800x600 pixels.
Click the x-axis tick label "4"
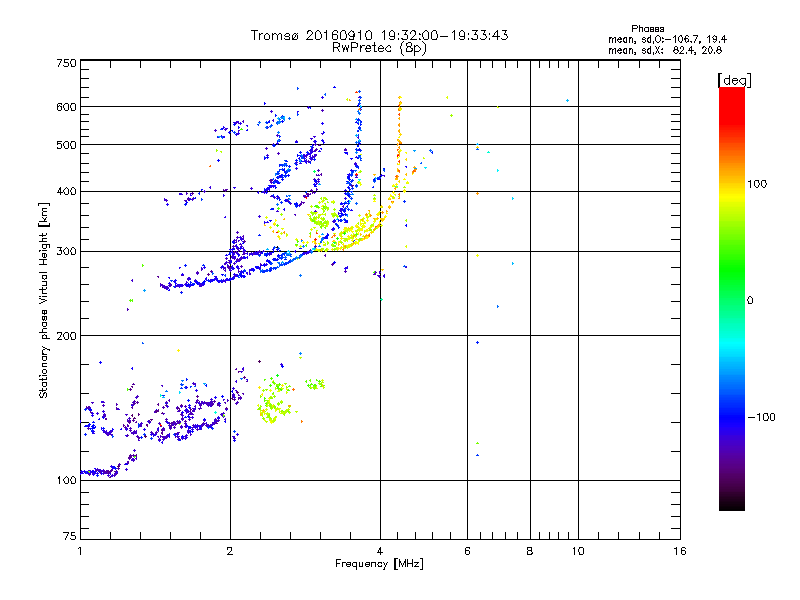380,551
